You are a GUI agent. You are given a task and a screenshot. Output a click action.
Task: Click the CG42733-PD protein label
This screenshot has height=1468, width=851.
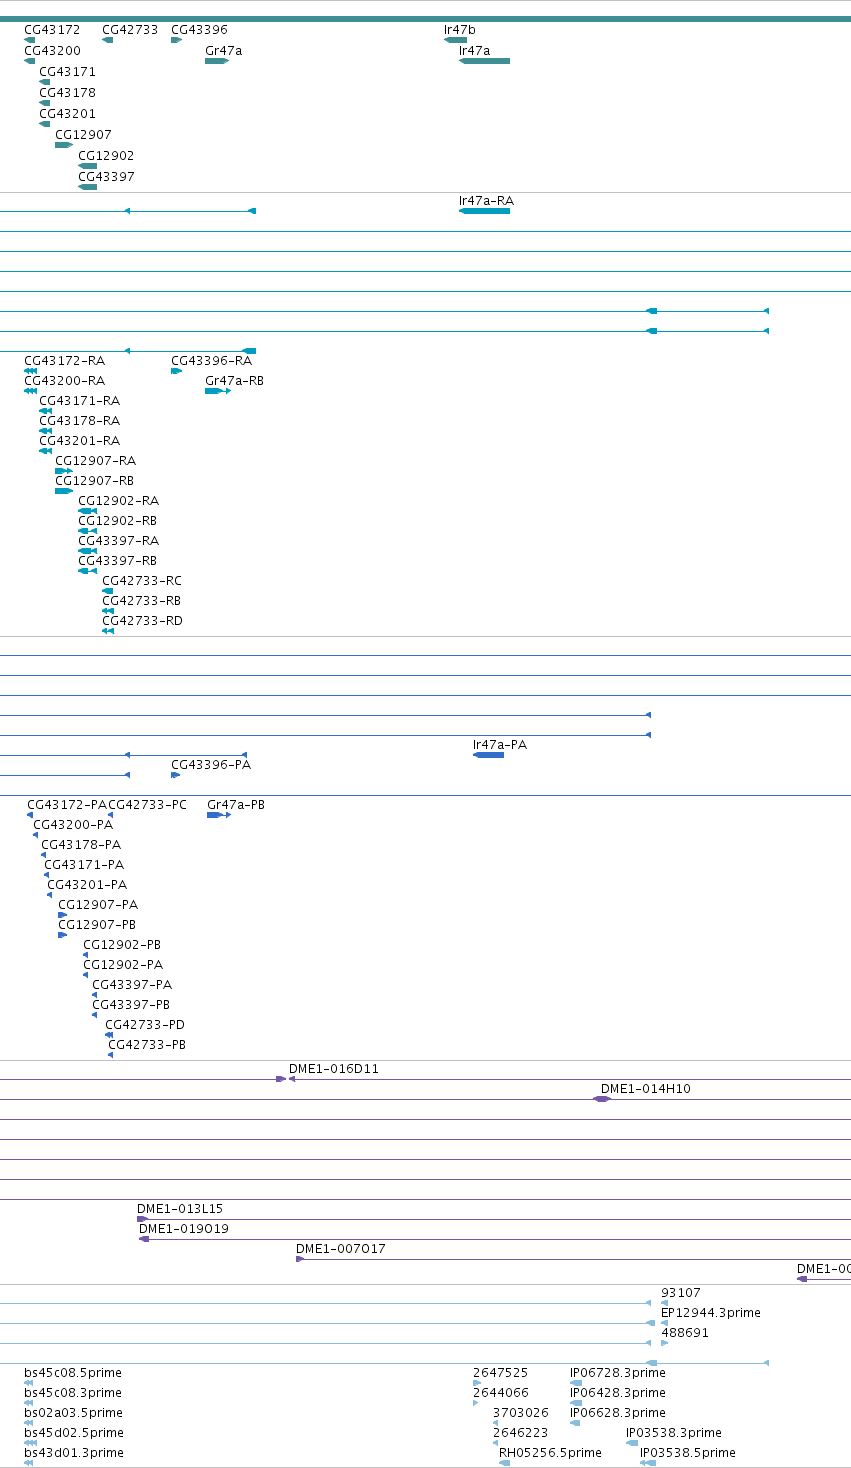[145, 1025]
